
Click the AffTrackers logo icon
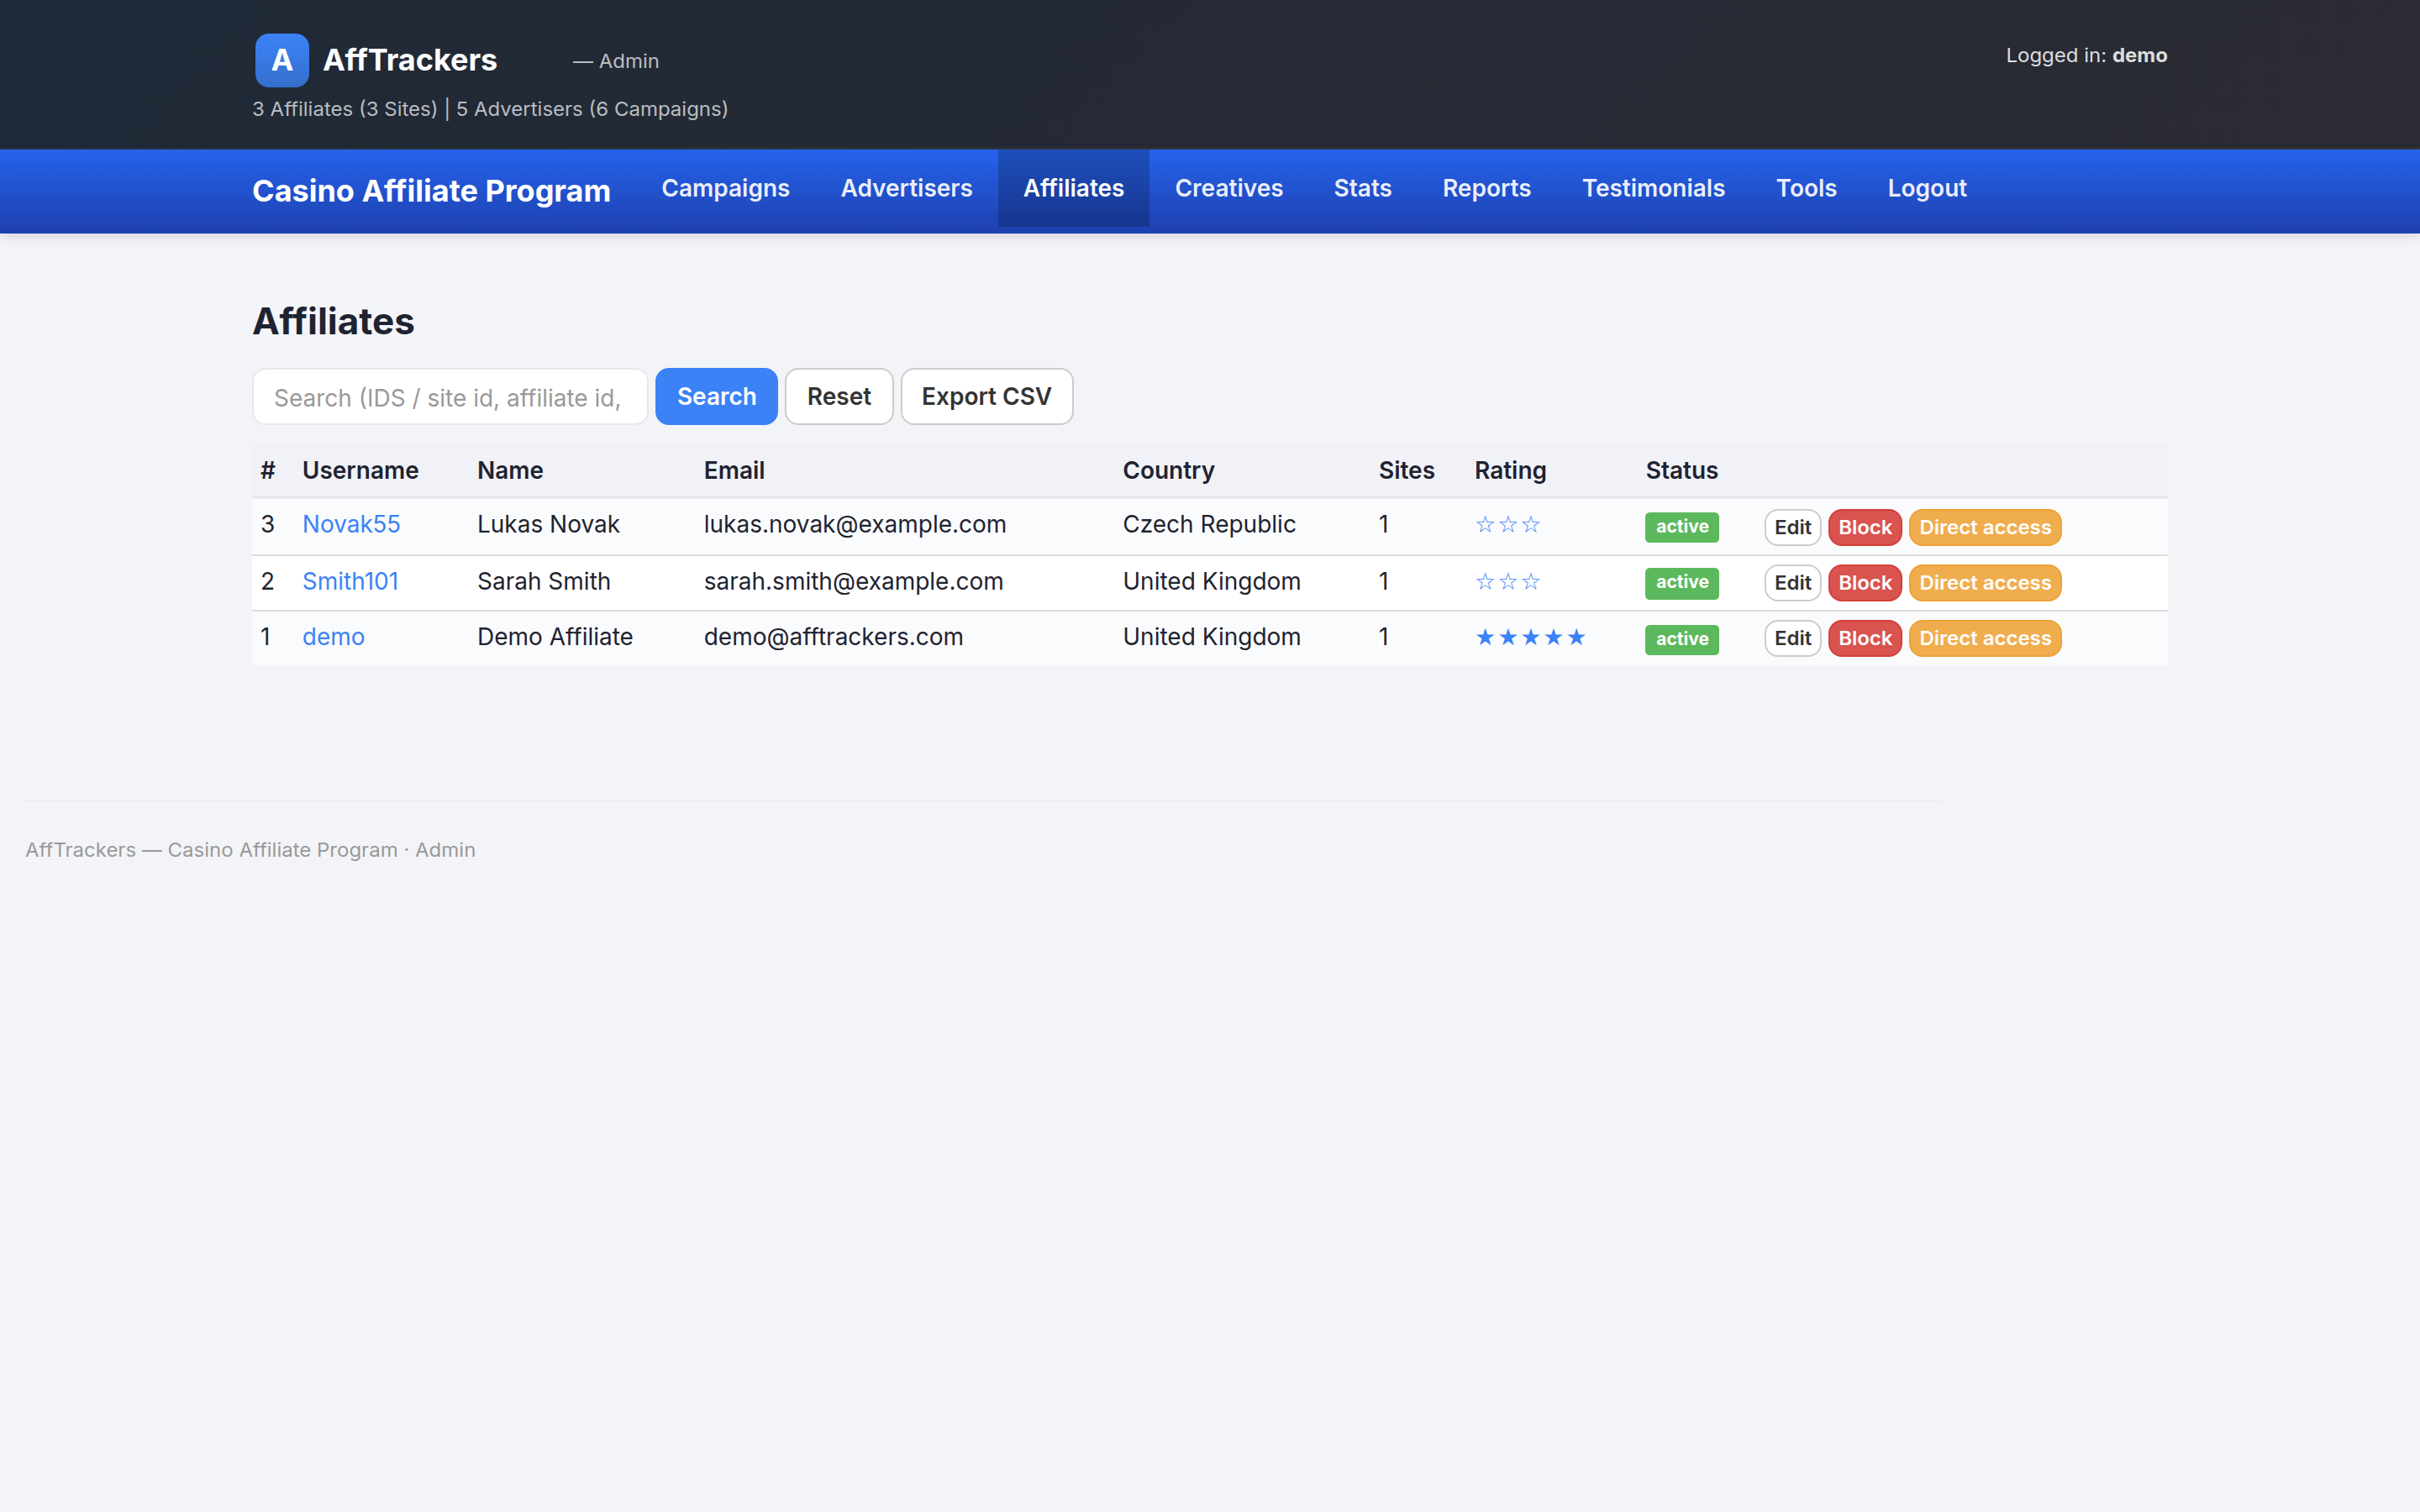tap(281, 60)
